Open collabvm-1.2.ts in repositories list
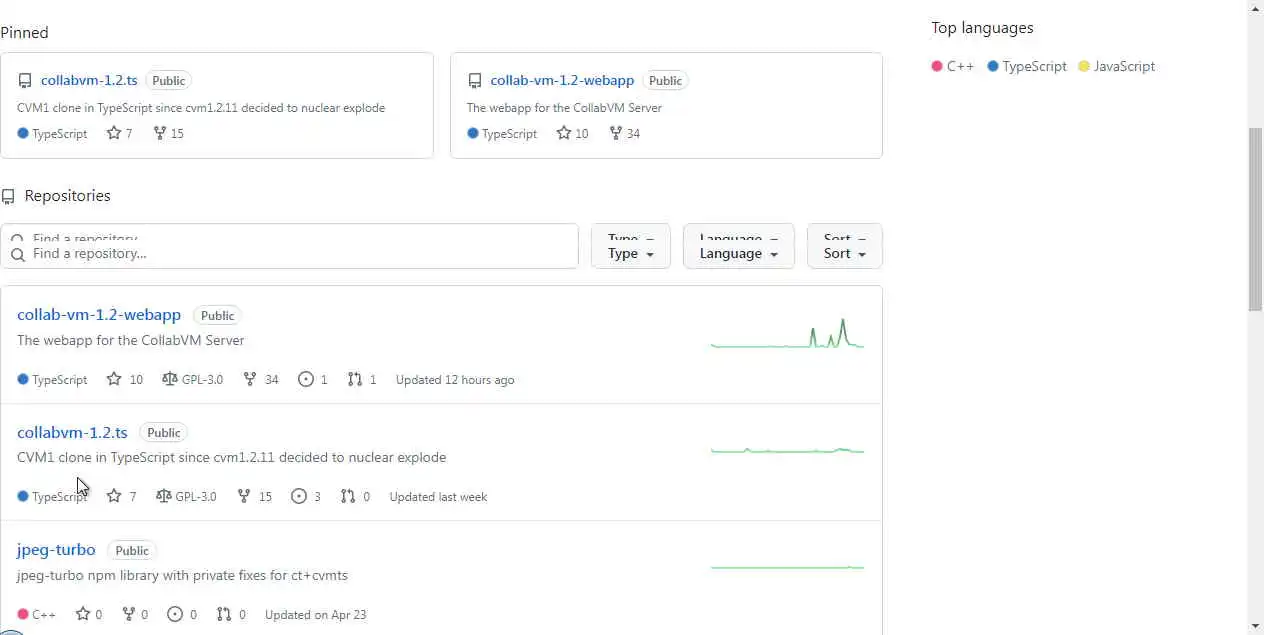Screen dimensions: 1264x635 (72, 432)
